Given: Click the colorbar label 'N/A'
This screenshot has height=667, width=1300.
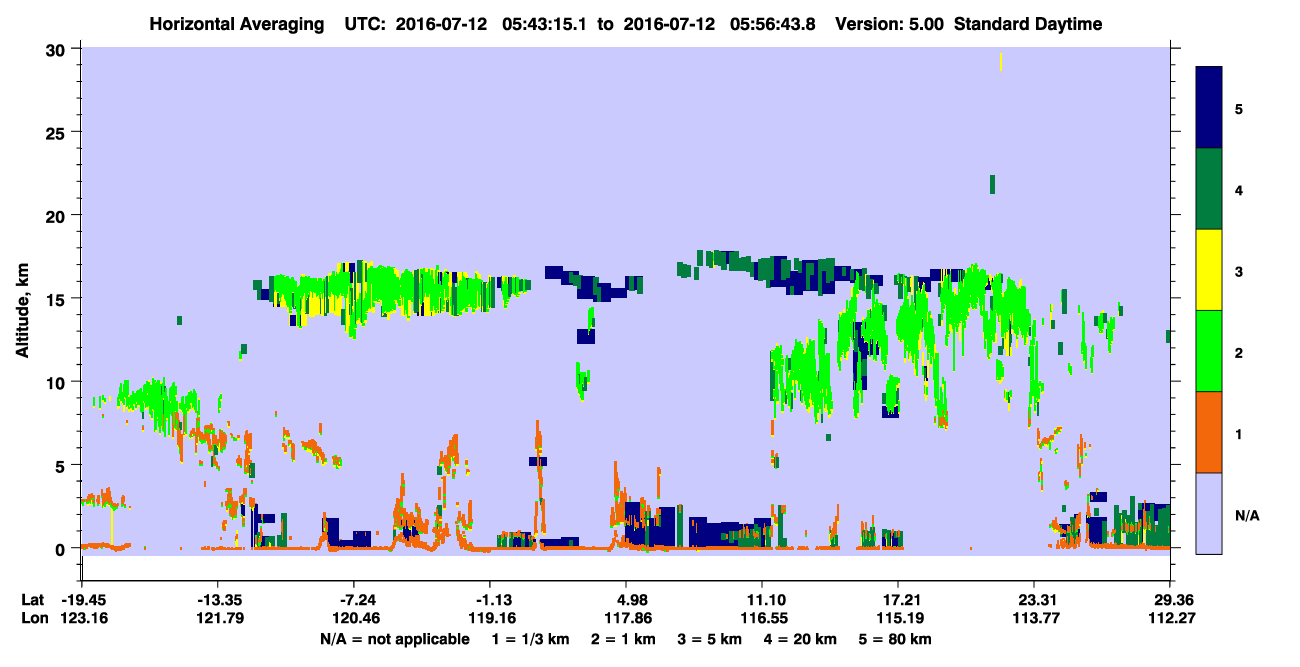Looking at the screenshot, I should [x=1246, y=515].
